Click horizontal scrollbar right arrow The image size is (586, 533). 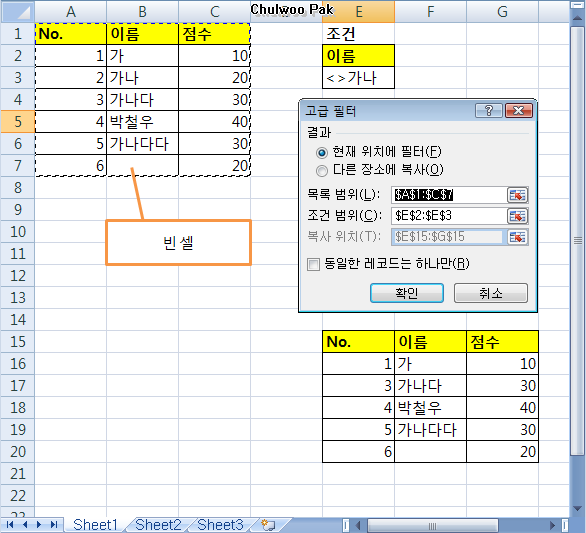click(x=552, y=525)
